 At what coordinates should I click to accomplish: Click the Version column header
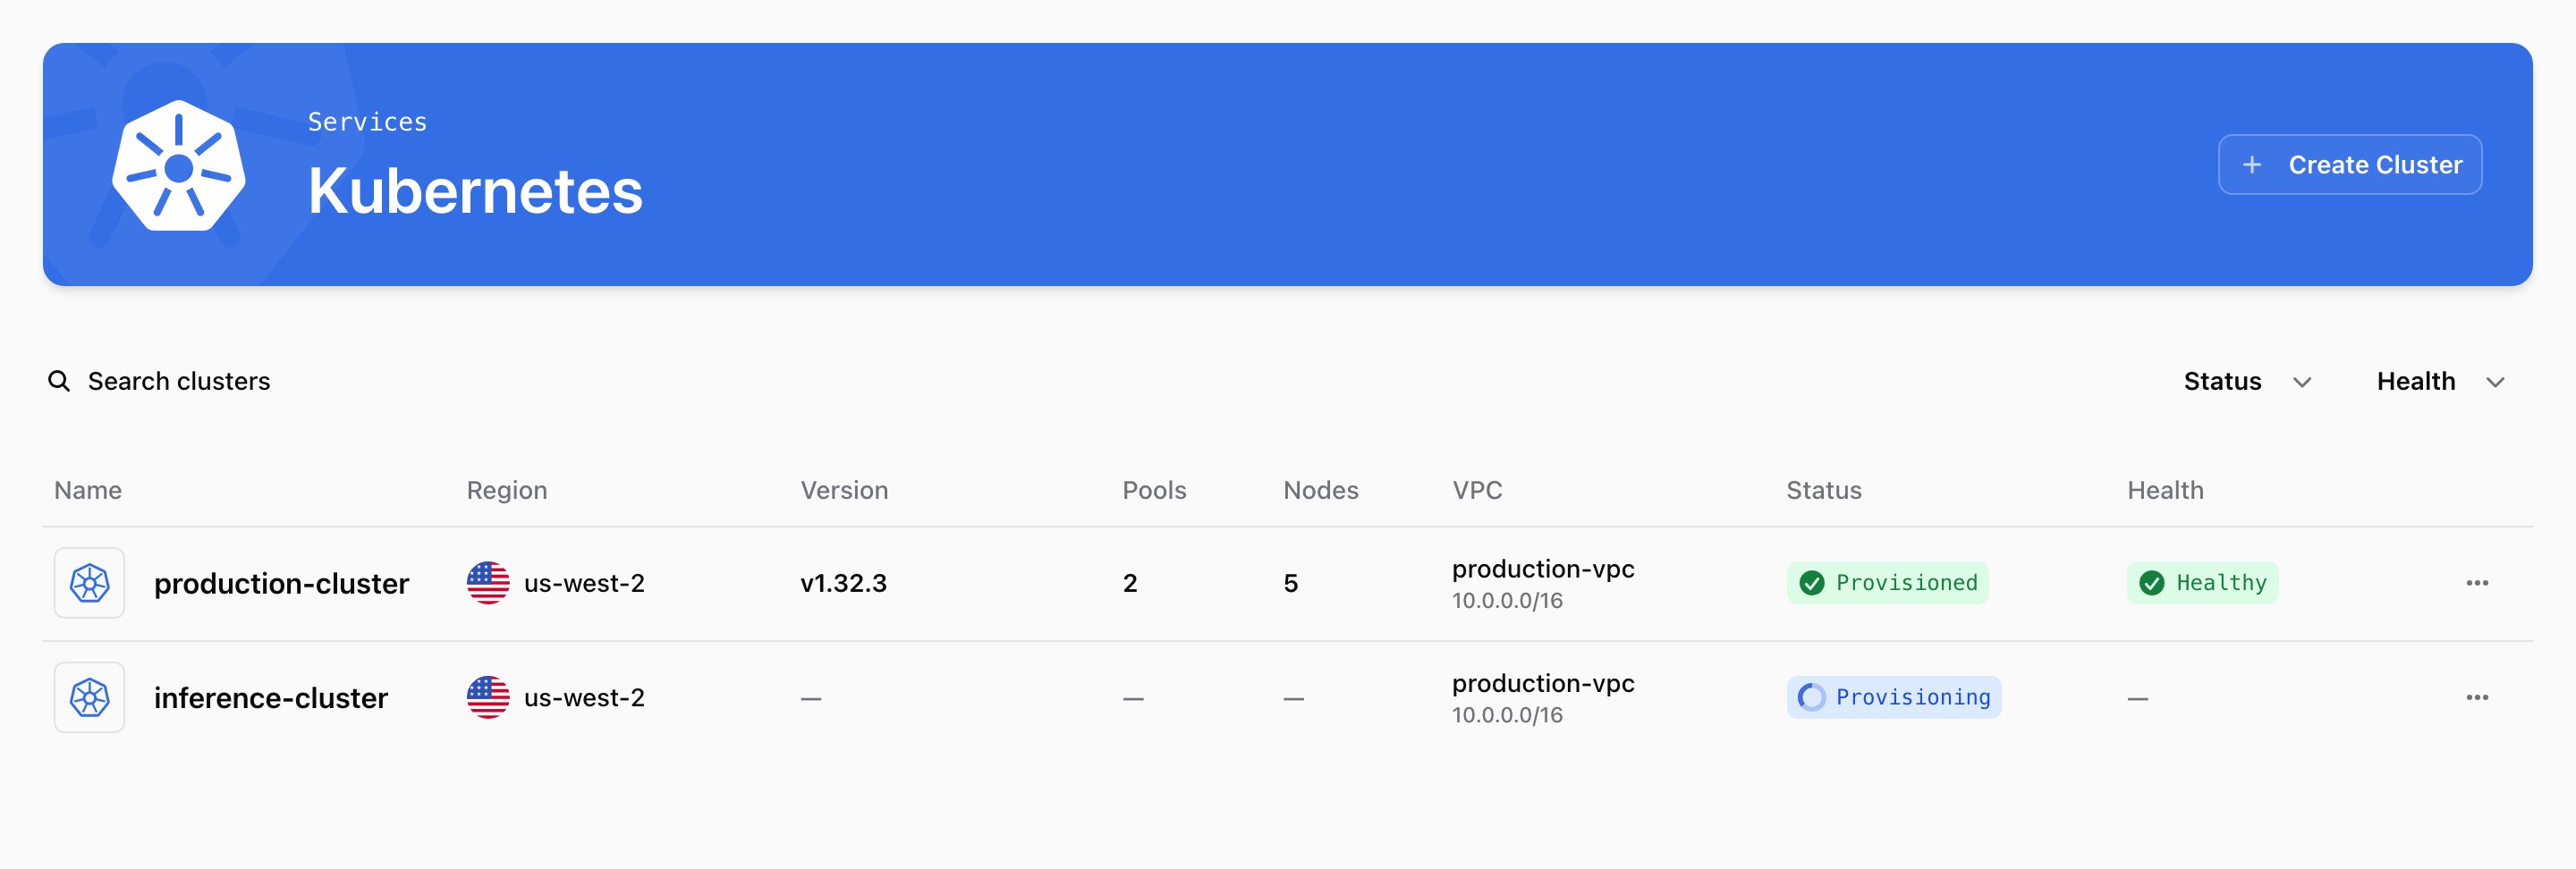(x=844, y=490)
